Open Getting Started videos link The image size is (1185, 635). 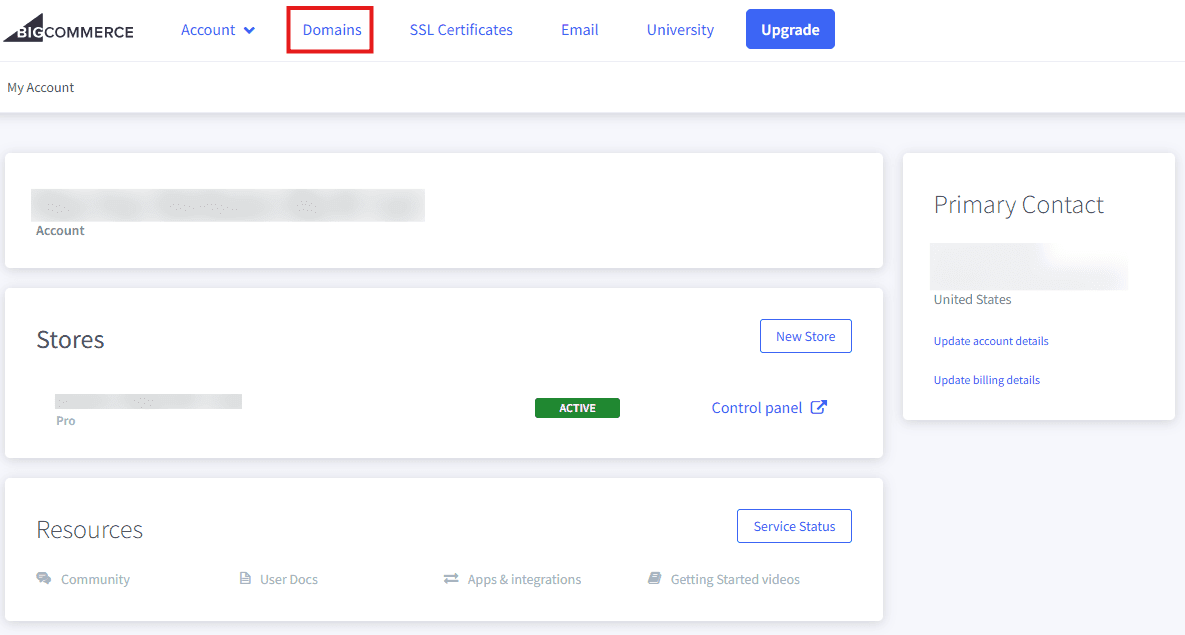coord(735,580)
